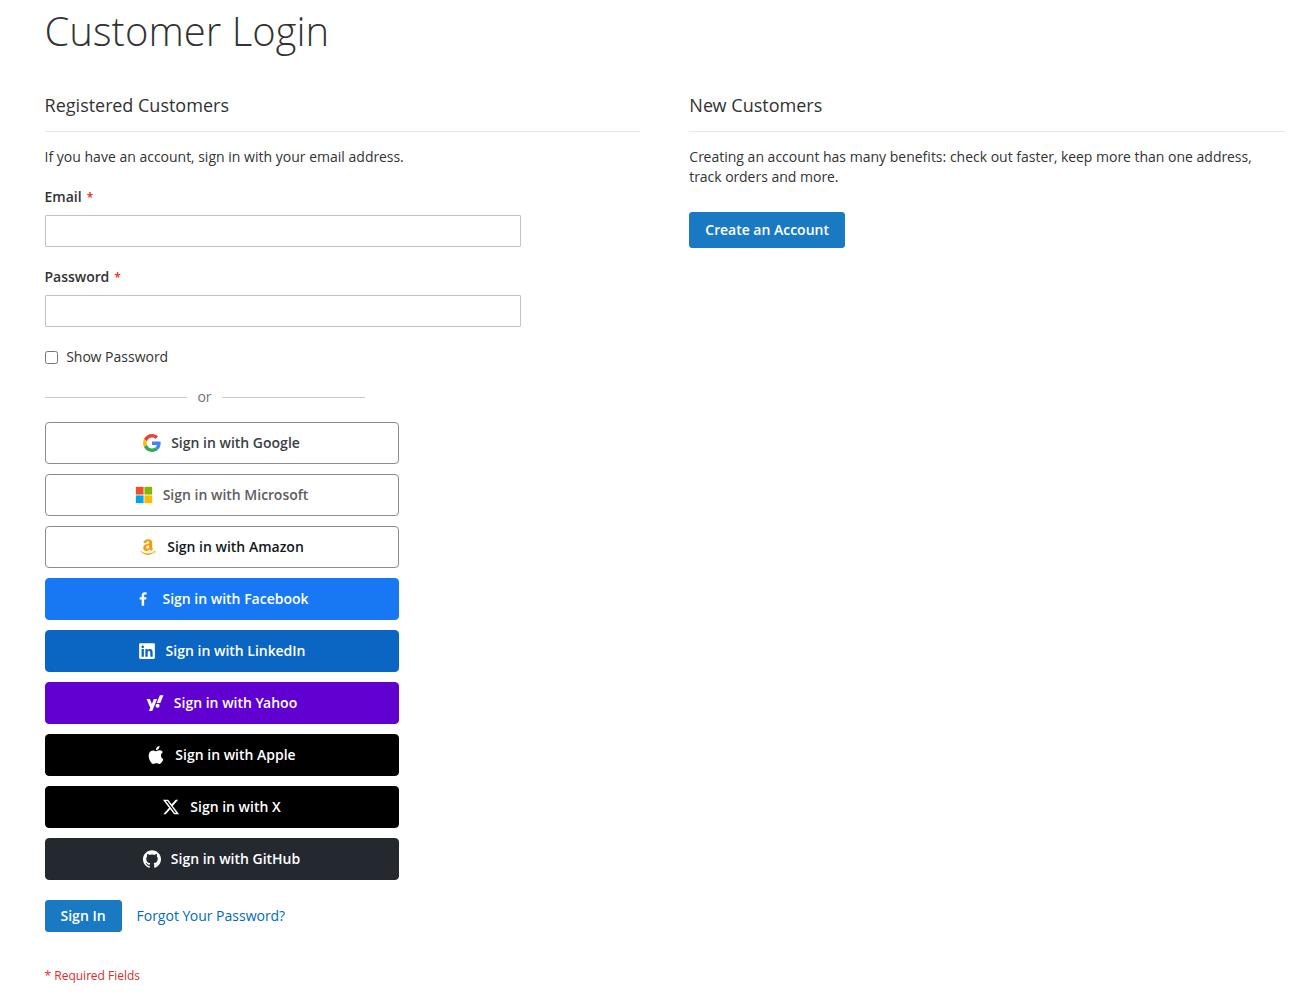Screen dimensions: 1304x997
Task: Click the Apple logo icon
Action: click(x=156, y=755)
